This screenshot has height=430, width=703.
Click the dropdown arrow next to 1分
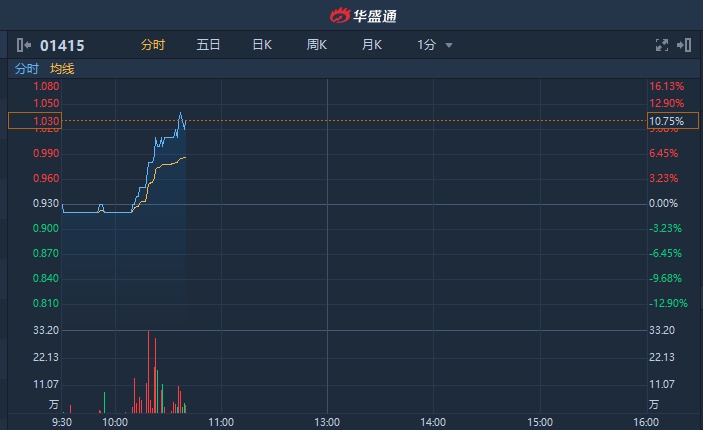coord(449,46)
